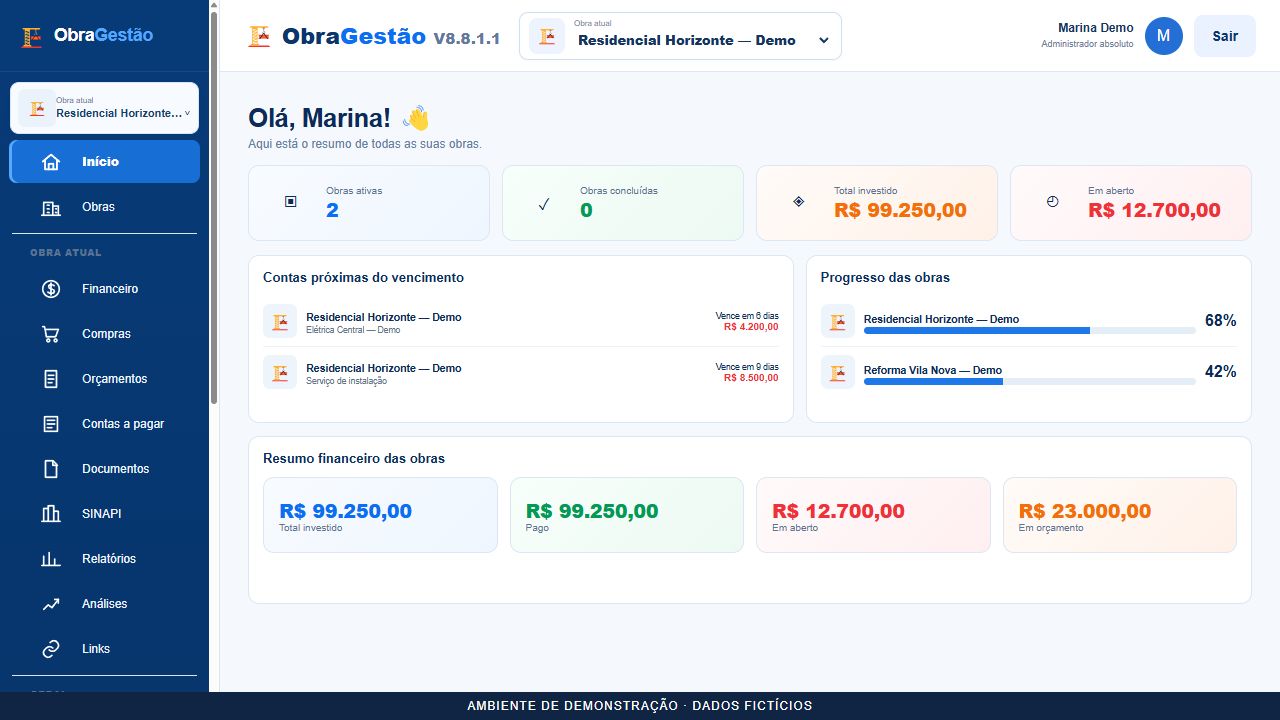Open Orçamentos from the sidebar

(x=105, y=379)
